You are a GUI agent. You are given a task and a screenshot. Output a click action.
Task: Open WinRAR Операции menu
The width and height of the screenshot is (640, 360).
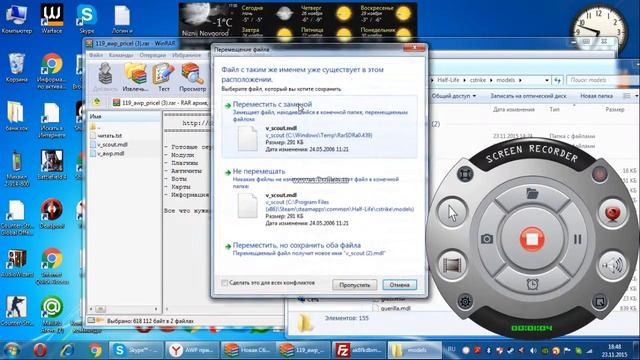[153, 55]
